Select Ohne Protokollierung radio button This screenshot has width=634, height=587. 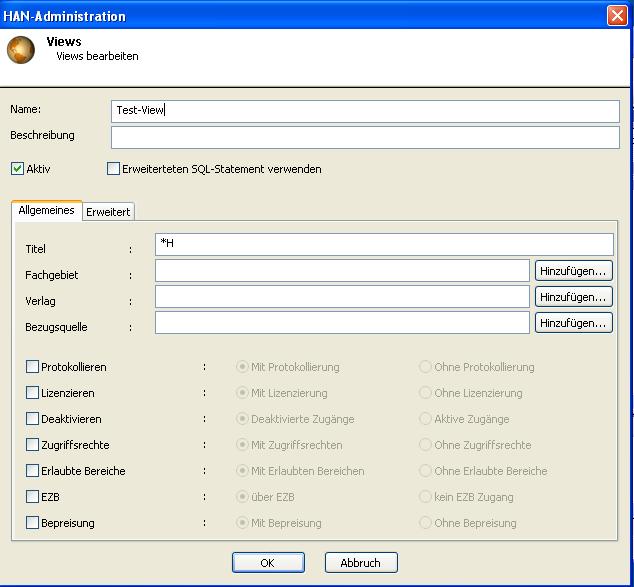425,367
